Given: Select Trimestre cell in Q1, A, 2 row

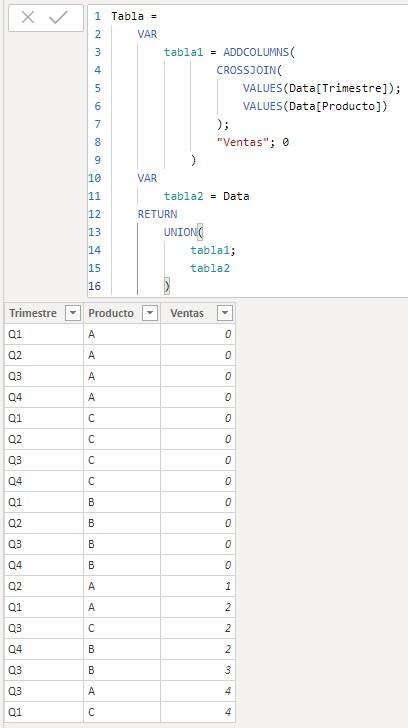Looking at the screenshot, I should [44, 607].
